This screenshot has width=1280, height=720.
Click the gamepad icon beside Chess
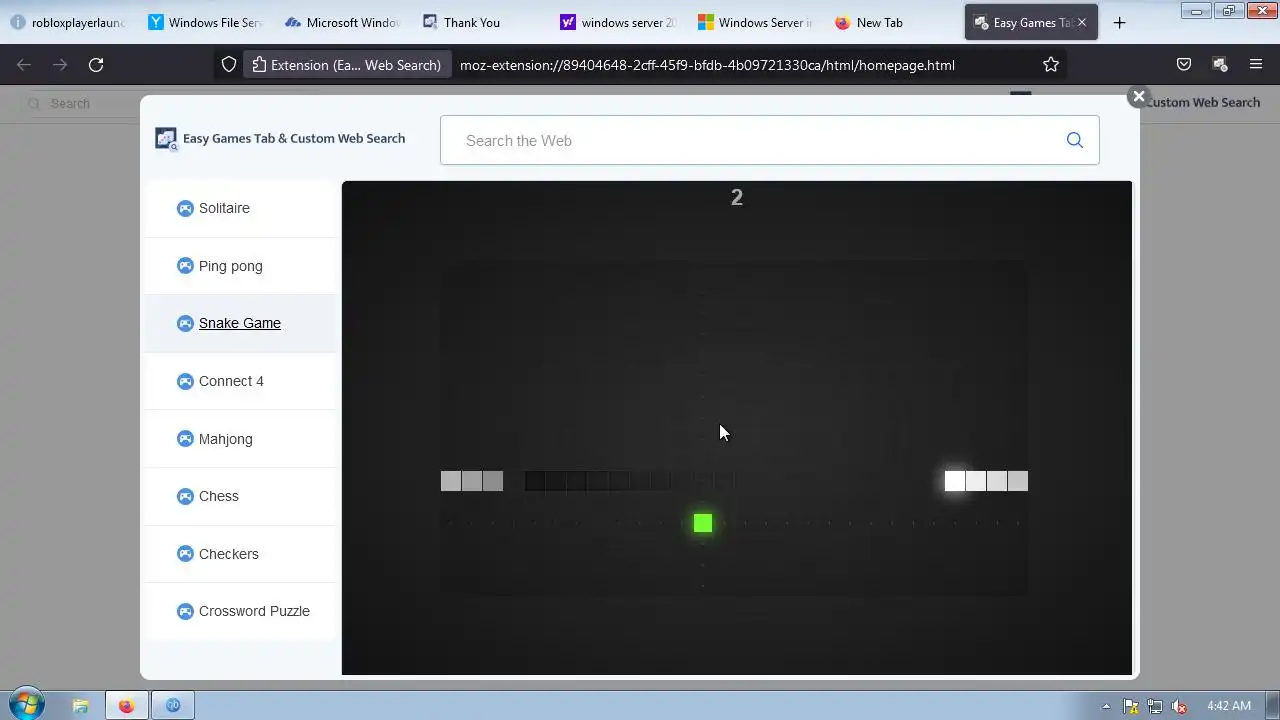[x=185, y=496]
